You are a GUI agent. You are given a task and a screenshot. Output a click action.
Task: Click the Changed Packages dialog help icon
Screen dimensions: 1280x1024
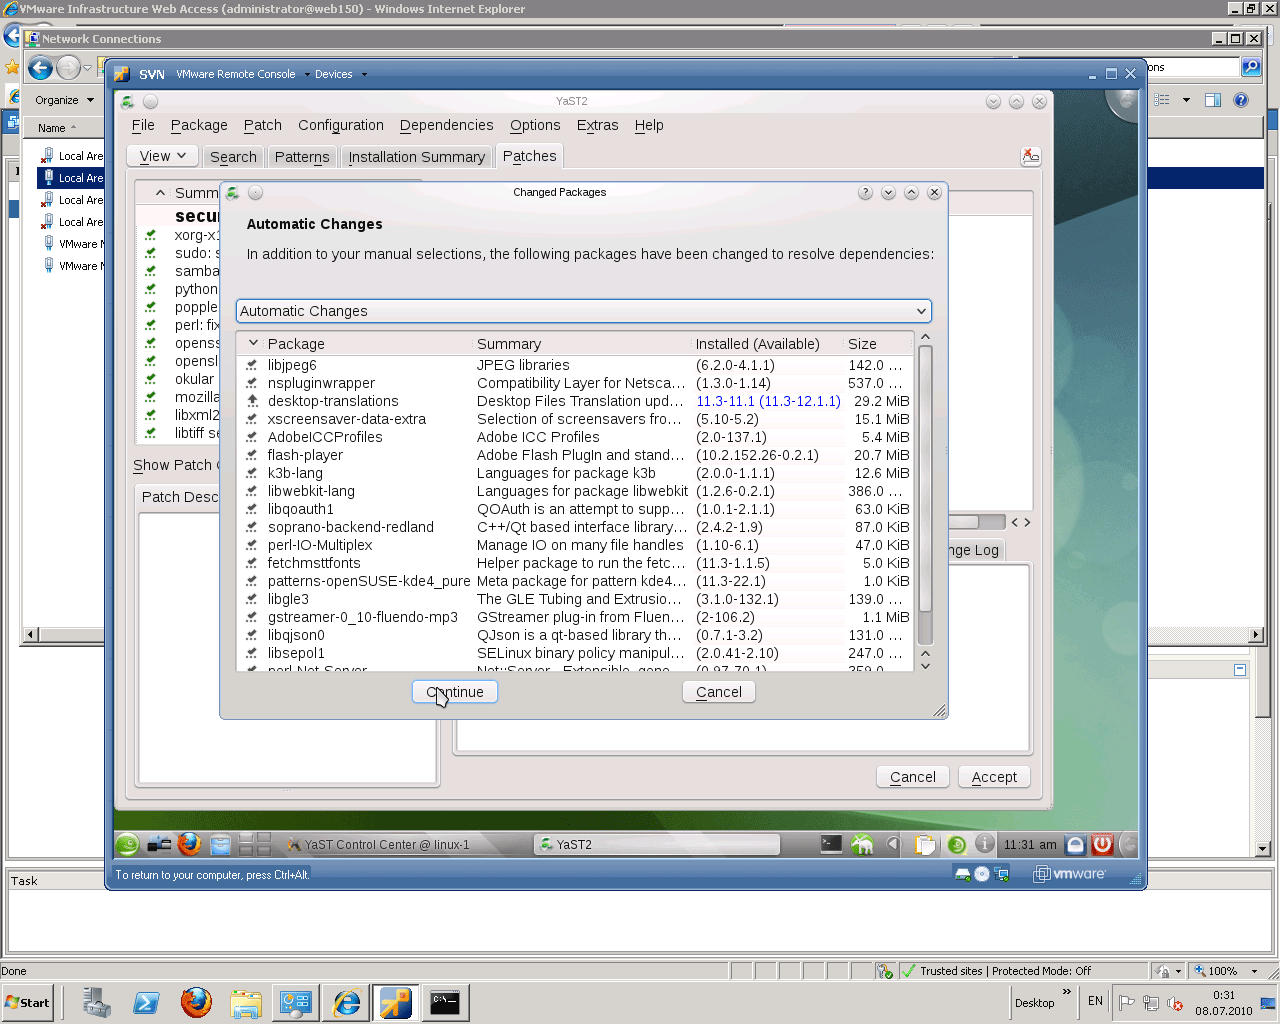[x=865, y=193]
